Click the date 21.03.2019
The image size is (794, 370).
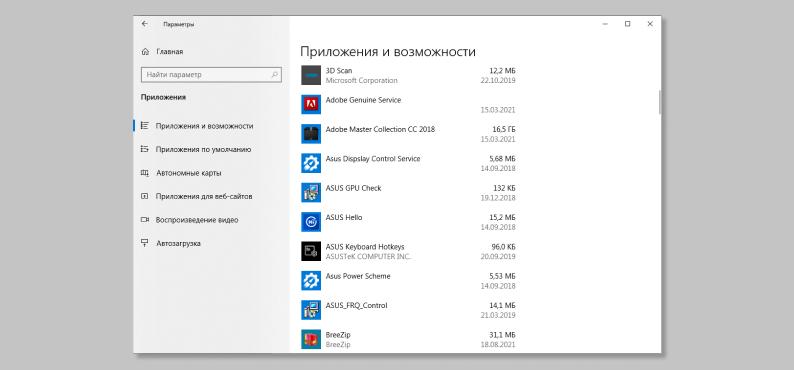[x=498, y=315]
